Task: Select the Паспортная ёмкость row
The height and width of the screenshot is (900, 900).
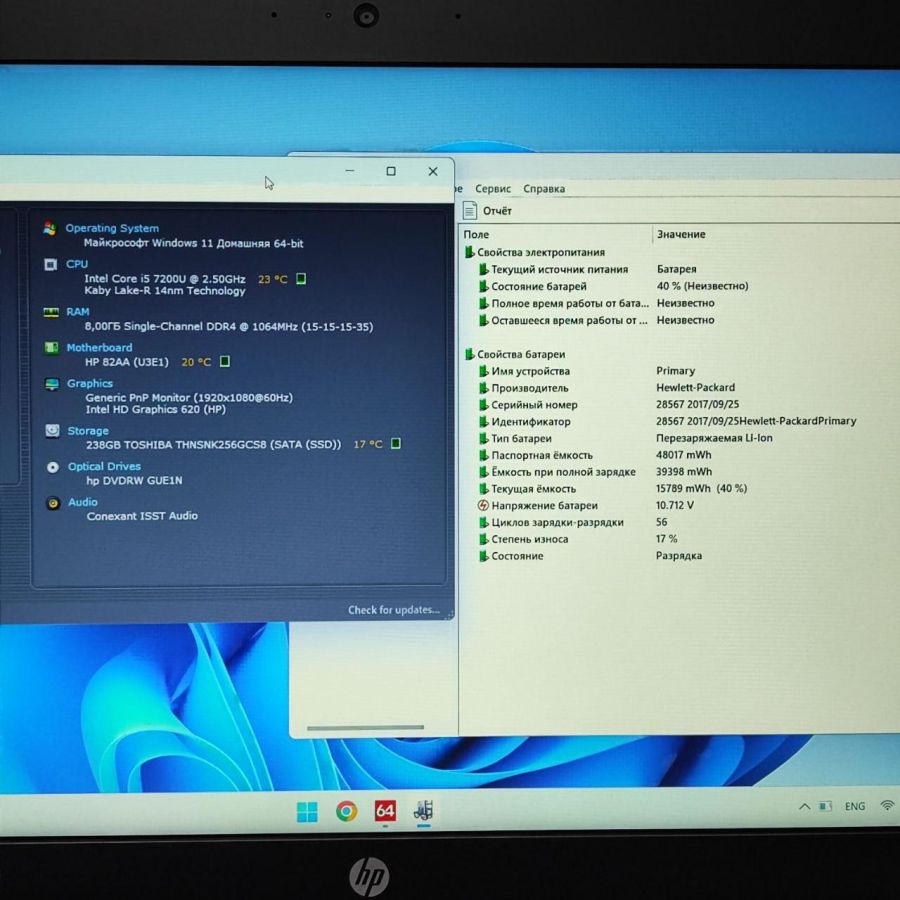Action: 595,455
